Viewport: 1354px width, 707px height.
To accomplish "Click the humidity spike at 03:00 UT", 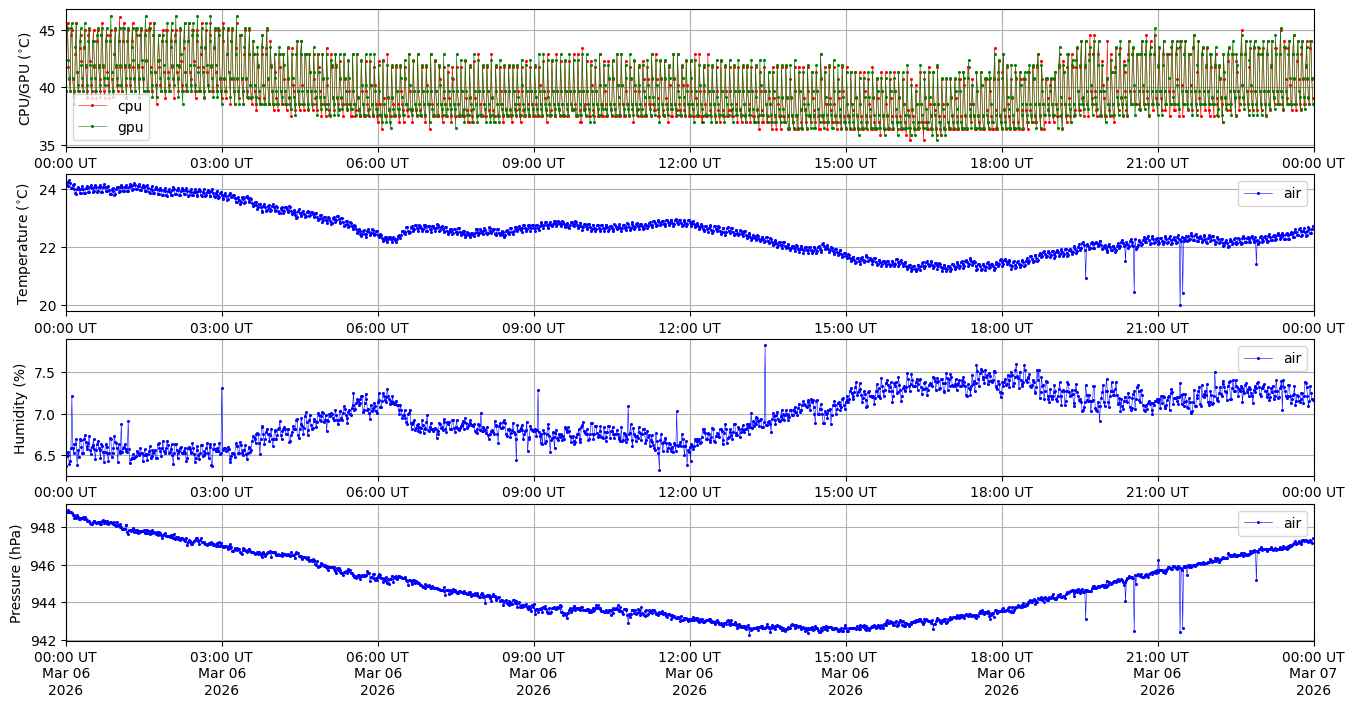I will pyautogui.click(x=222, y=388).
